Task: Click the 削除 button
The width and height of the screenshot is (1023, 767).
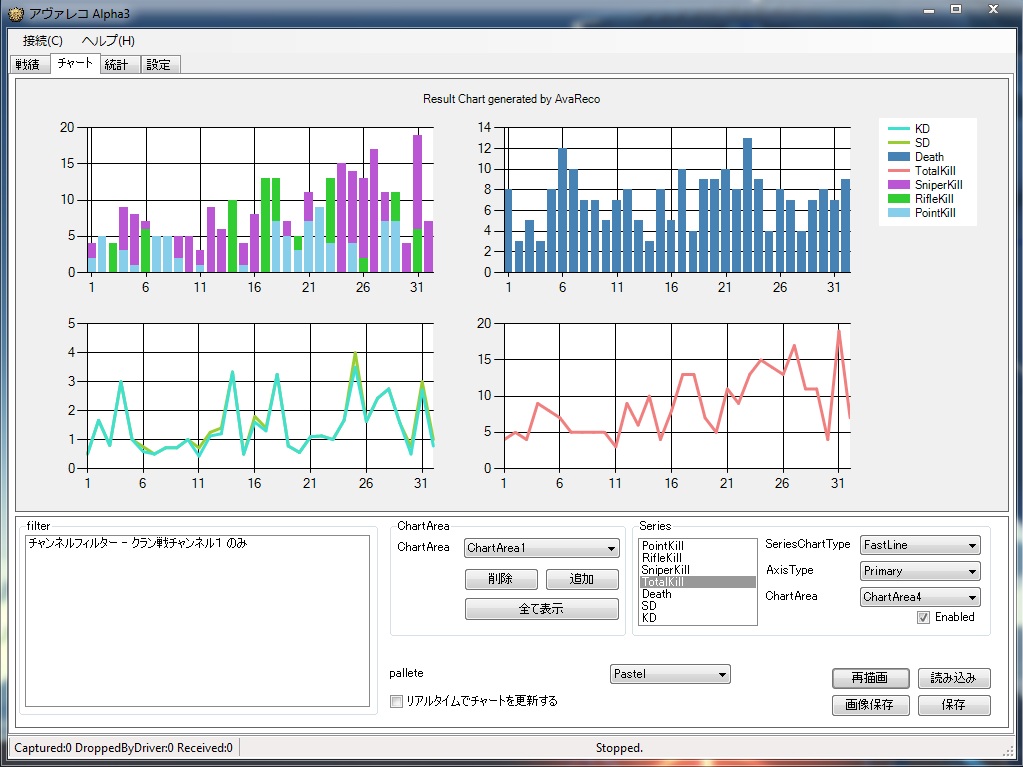Action: 501,579
